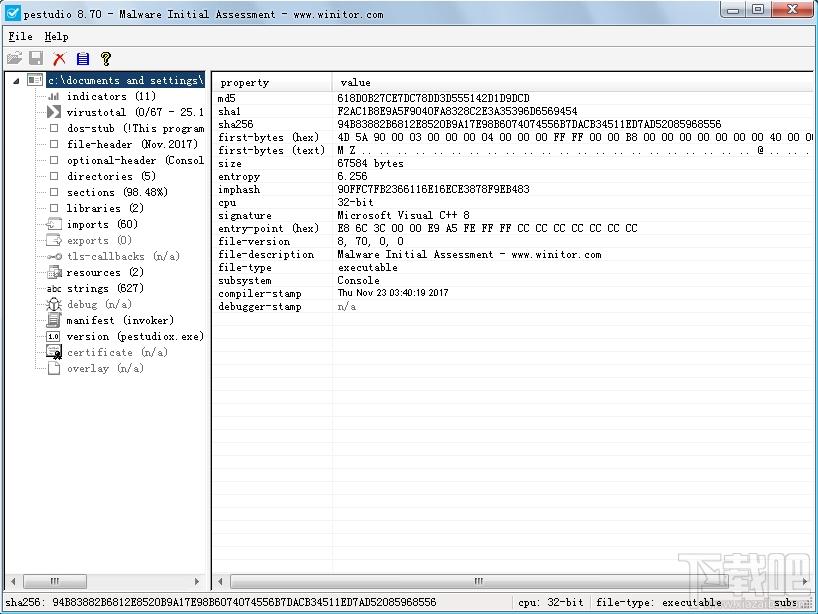The height and width of the screenshot is (614, 818).
Task: Click the imports arrow icon
Action: tap(54, 224)
